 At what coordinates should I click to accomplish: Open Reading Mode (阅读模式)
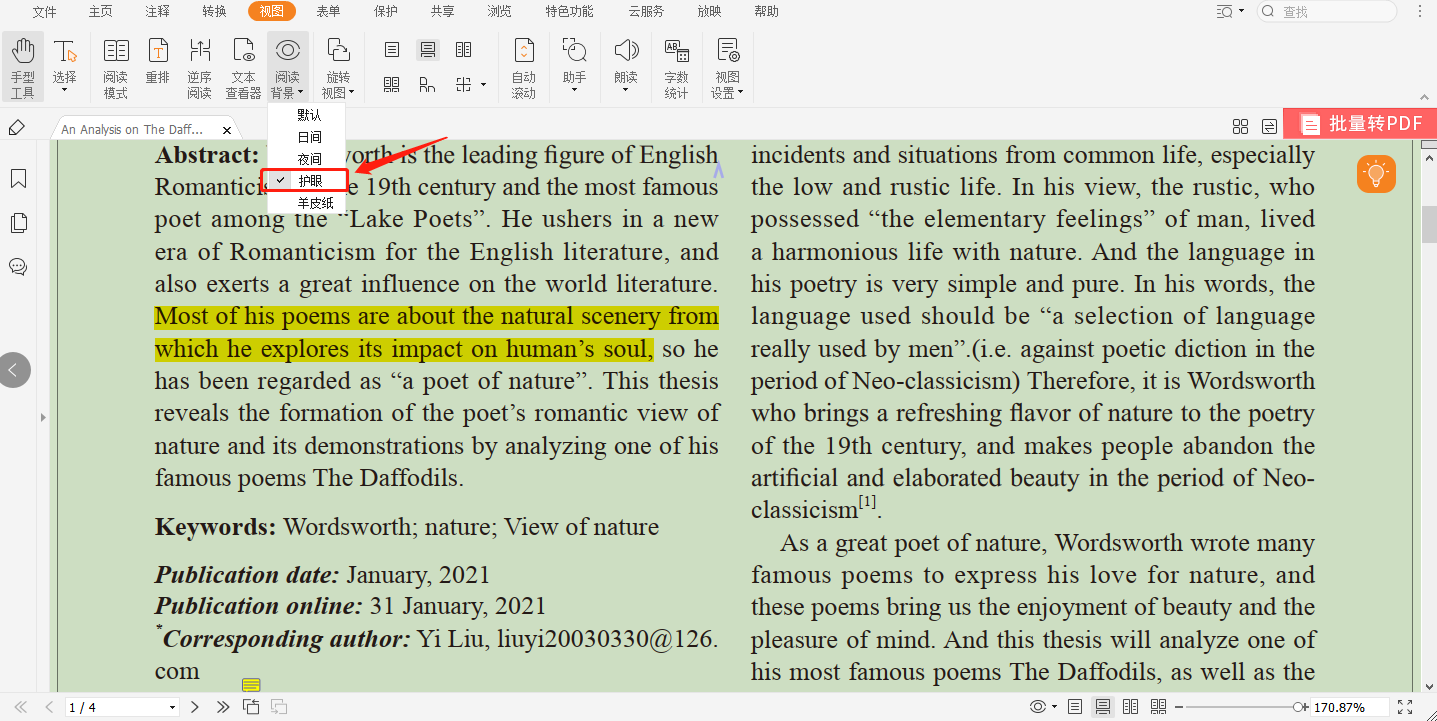click(x=115, y=67)
